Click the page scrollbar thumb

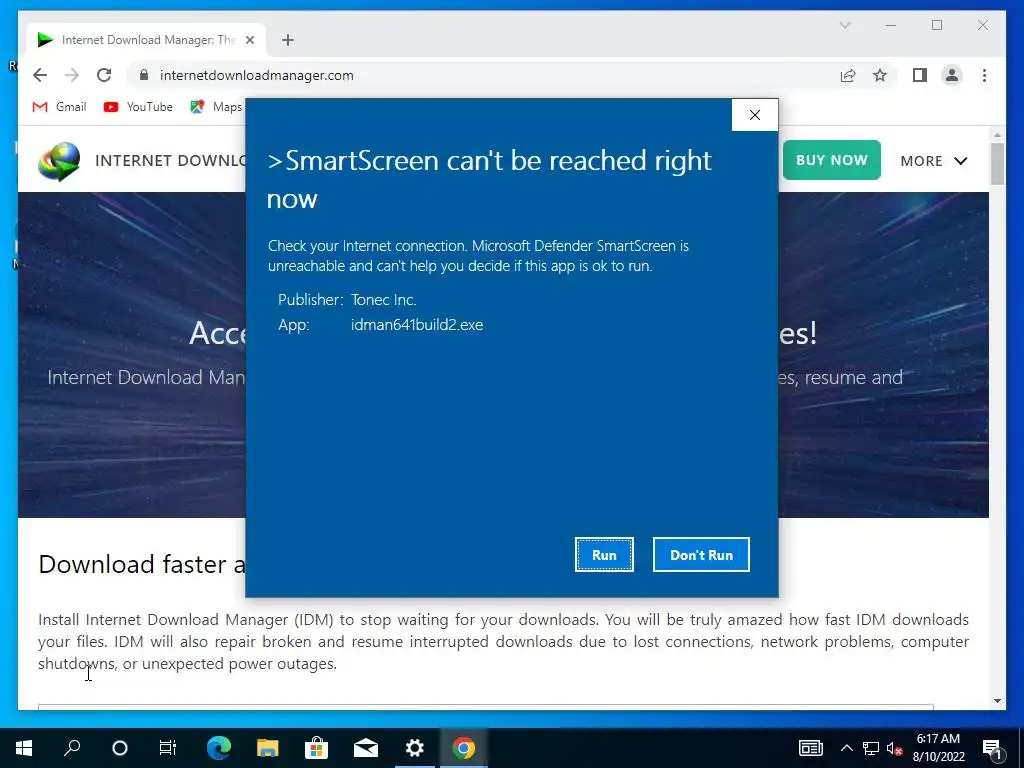point(997,163)
